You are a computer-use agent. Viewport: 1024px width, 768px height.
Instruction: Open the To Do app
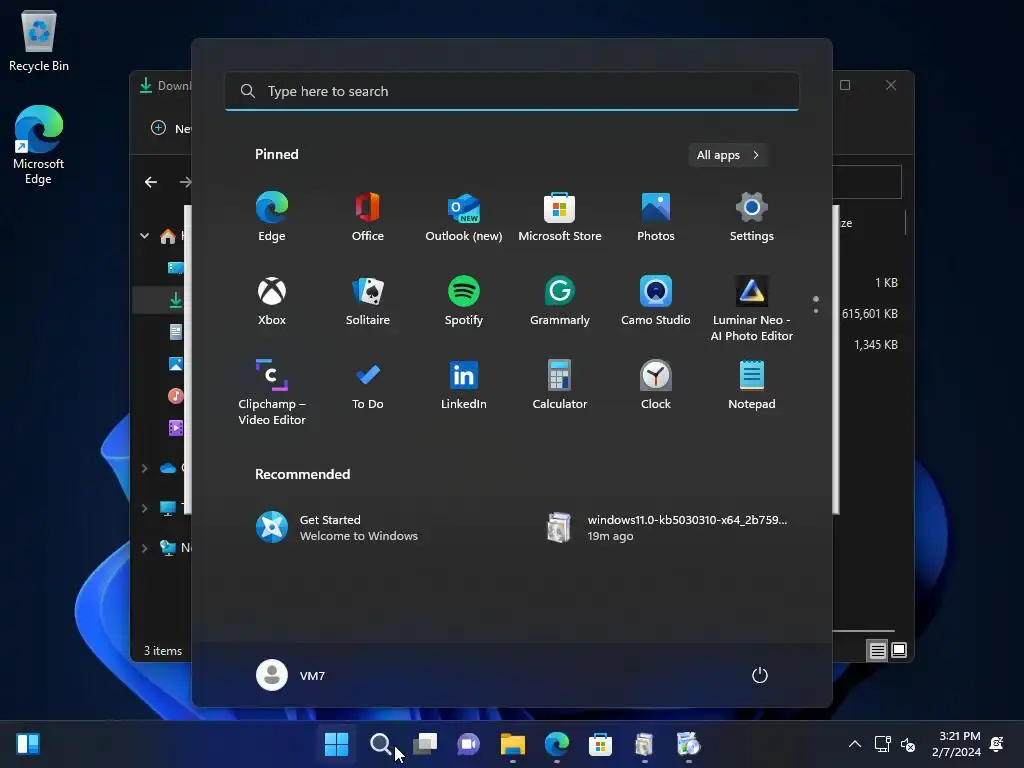(368, 385)
